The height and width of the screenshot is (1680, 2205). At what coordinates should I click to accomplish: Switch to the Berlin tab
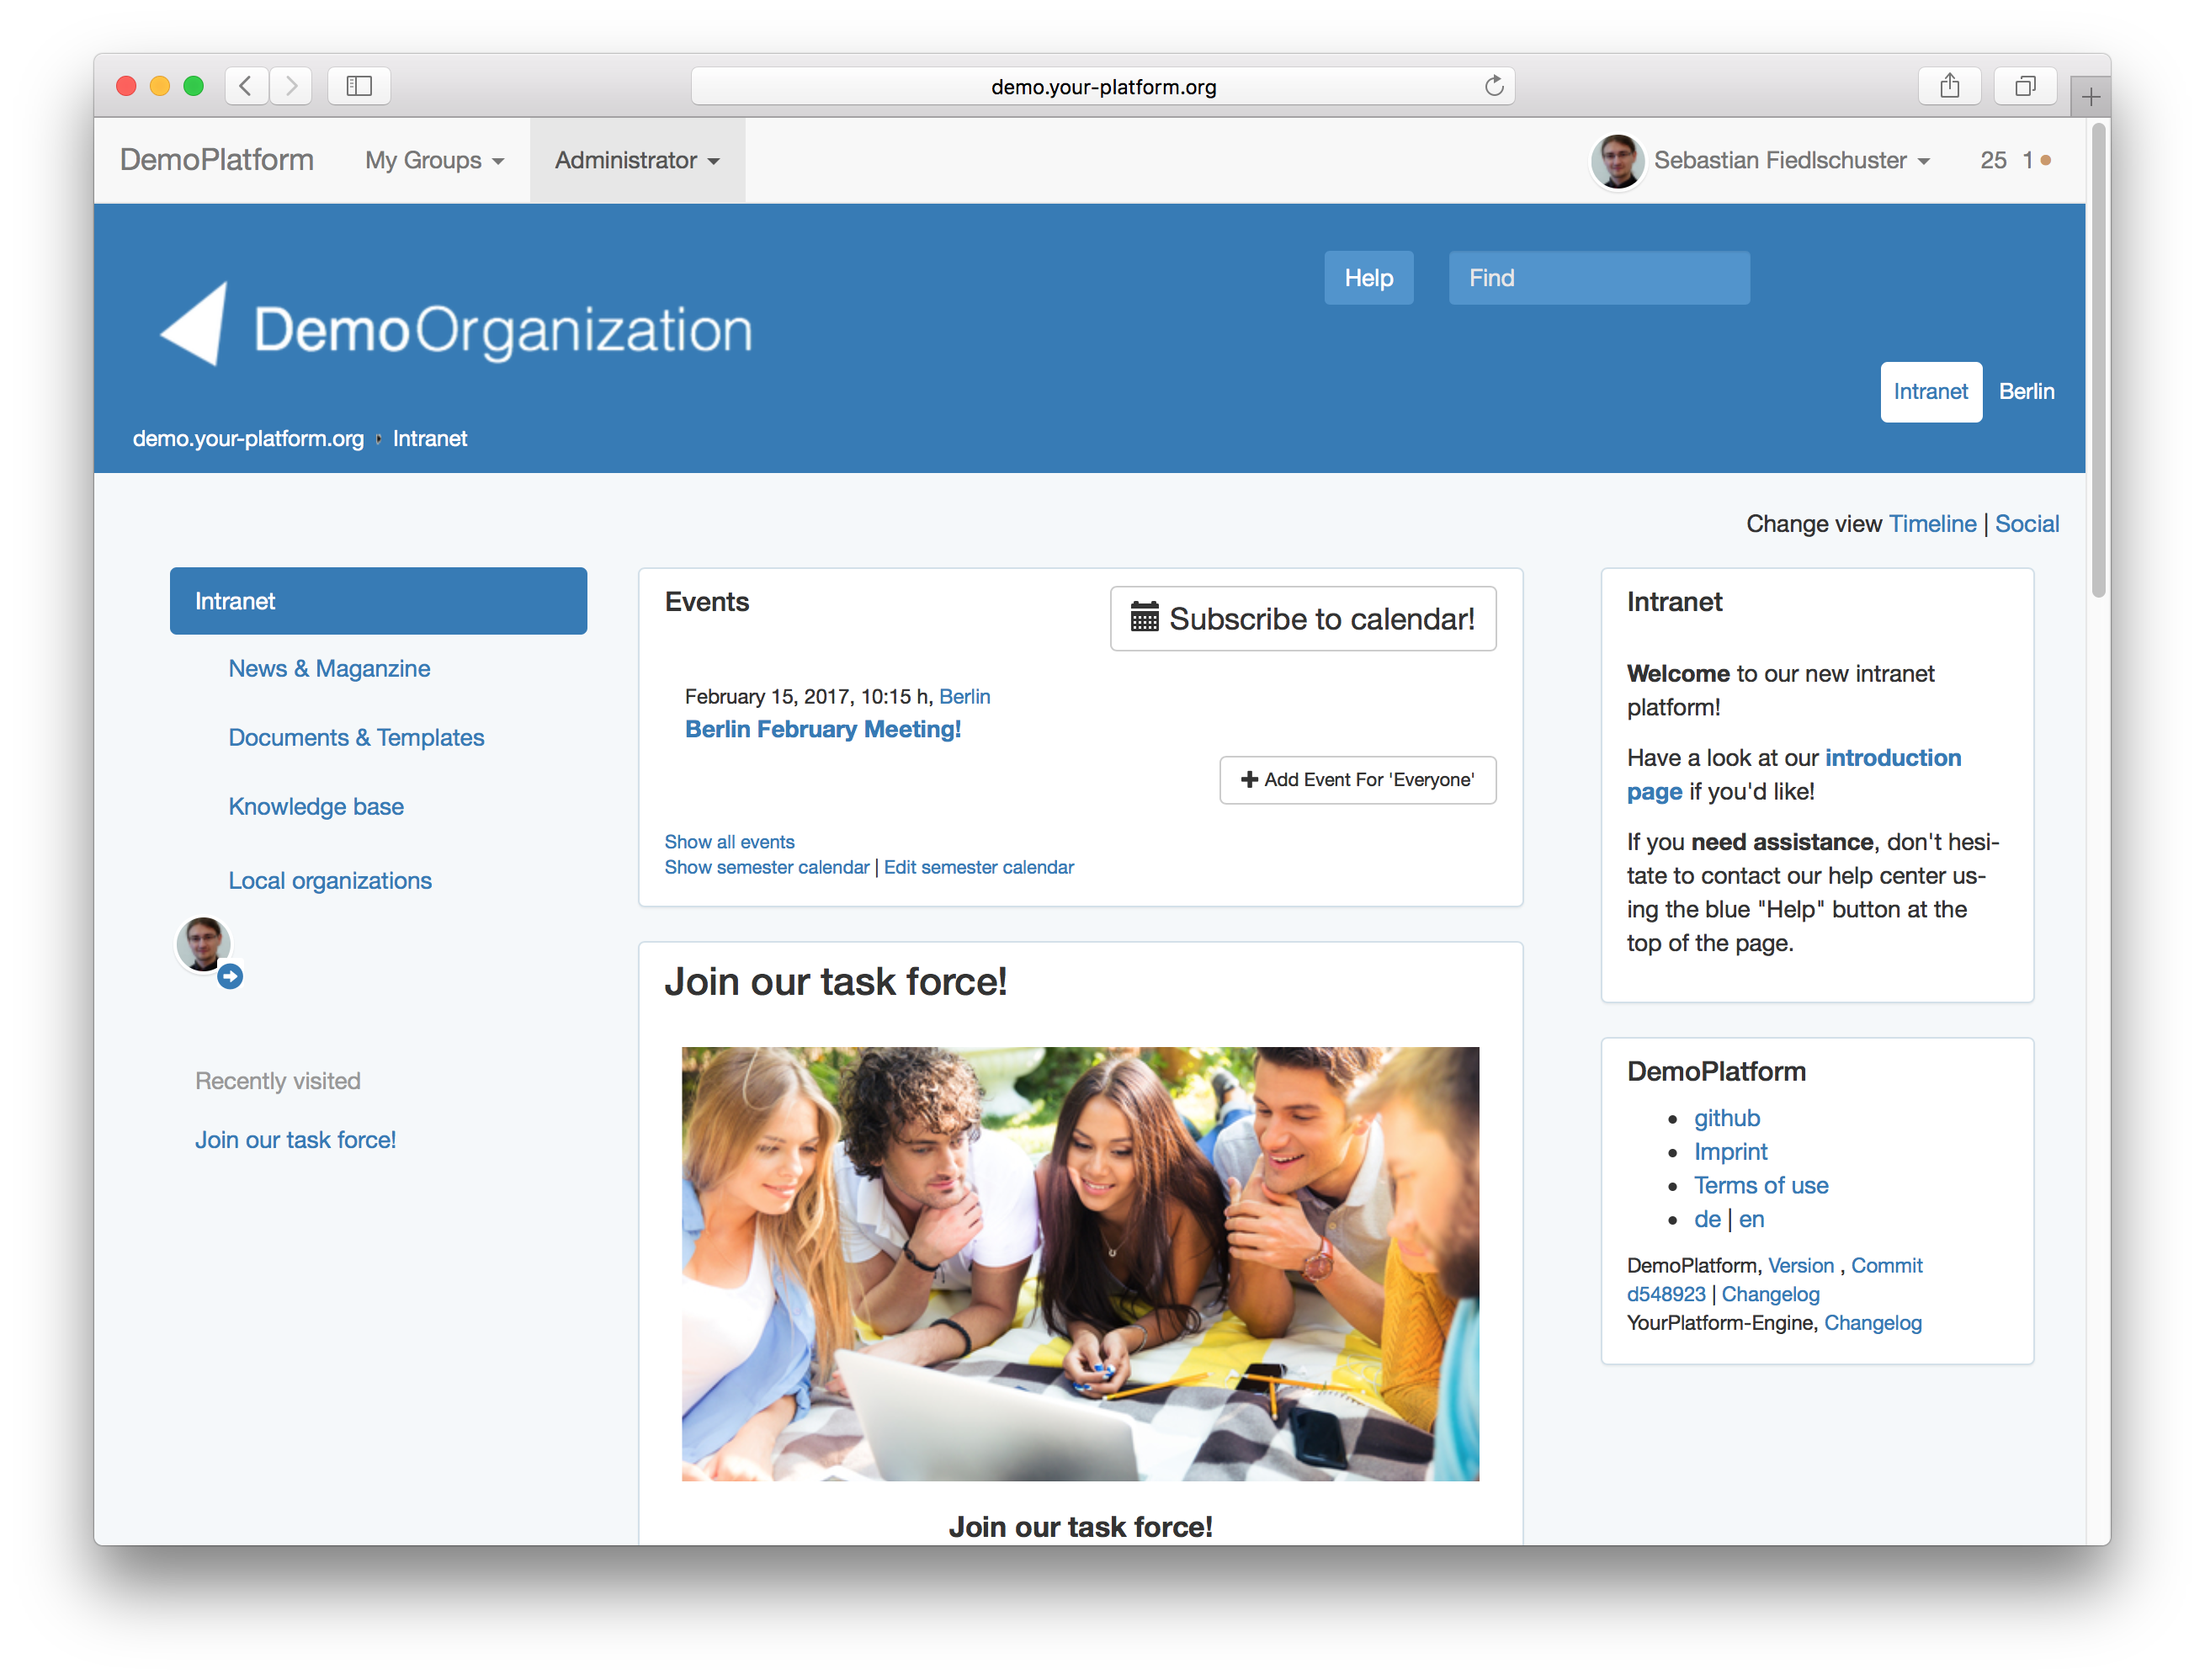click(x=2026, y=392)
